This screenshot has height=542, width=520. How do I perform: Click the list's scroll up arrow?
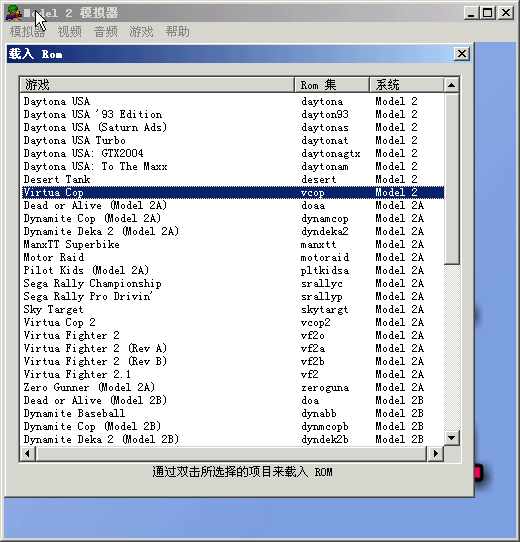[451, 85]
